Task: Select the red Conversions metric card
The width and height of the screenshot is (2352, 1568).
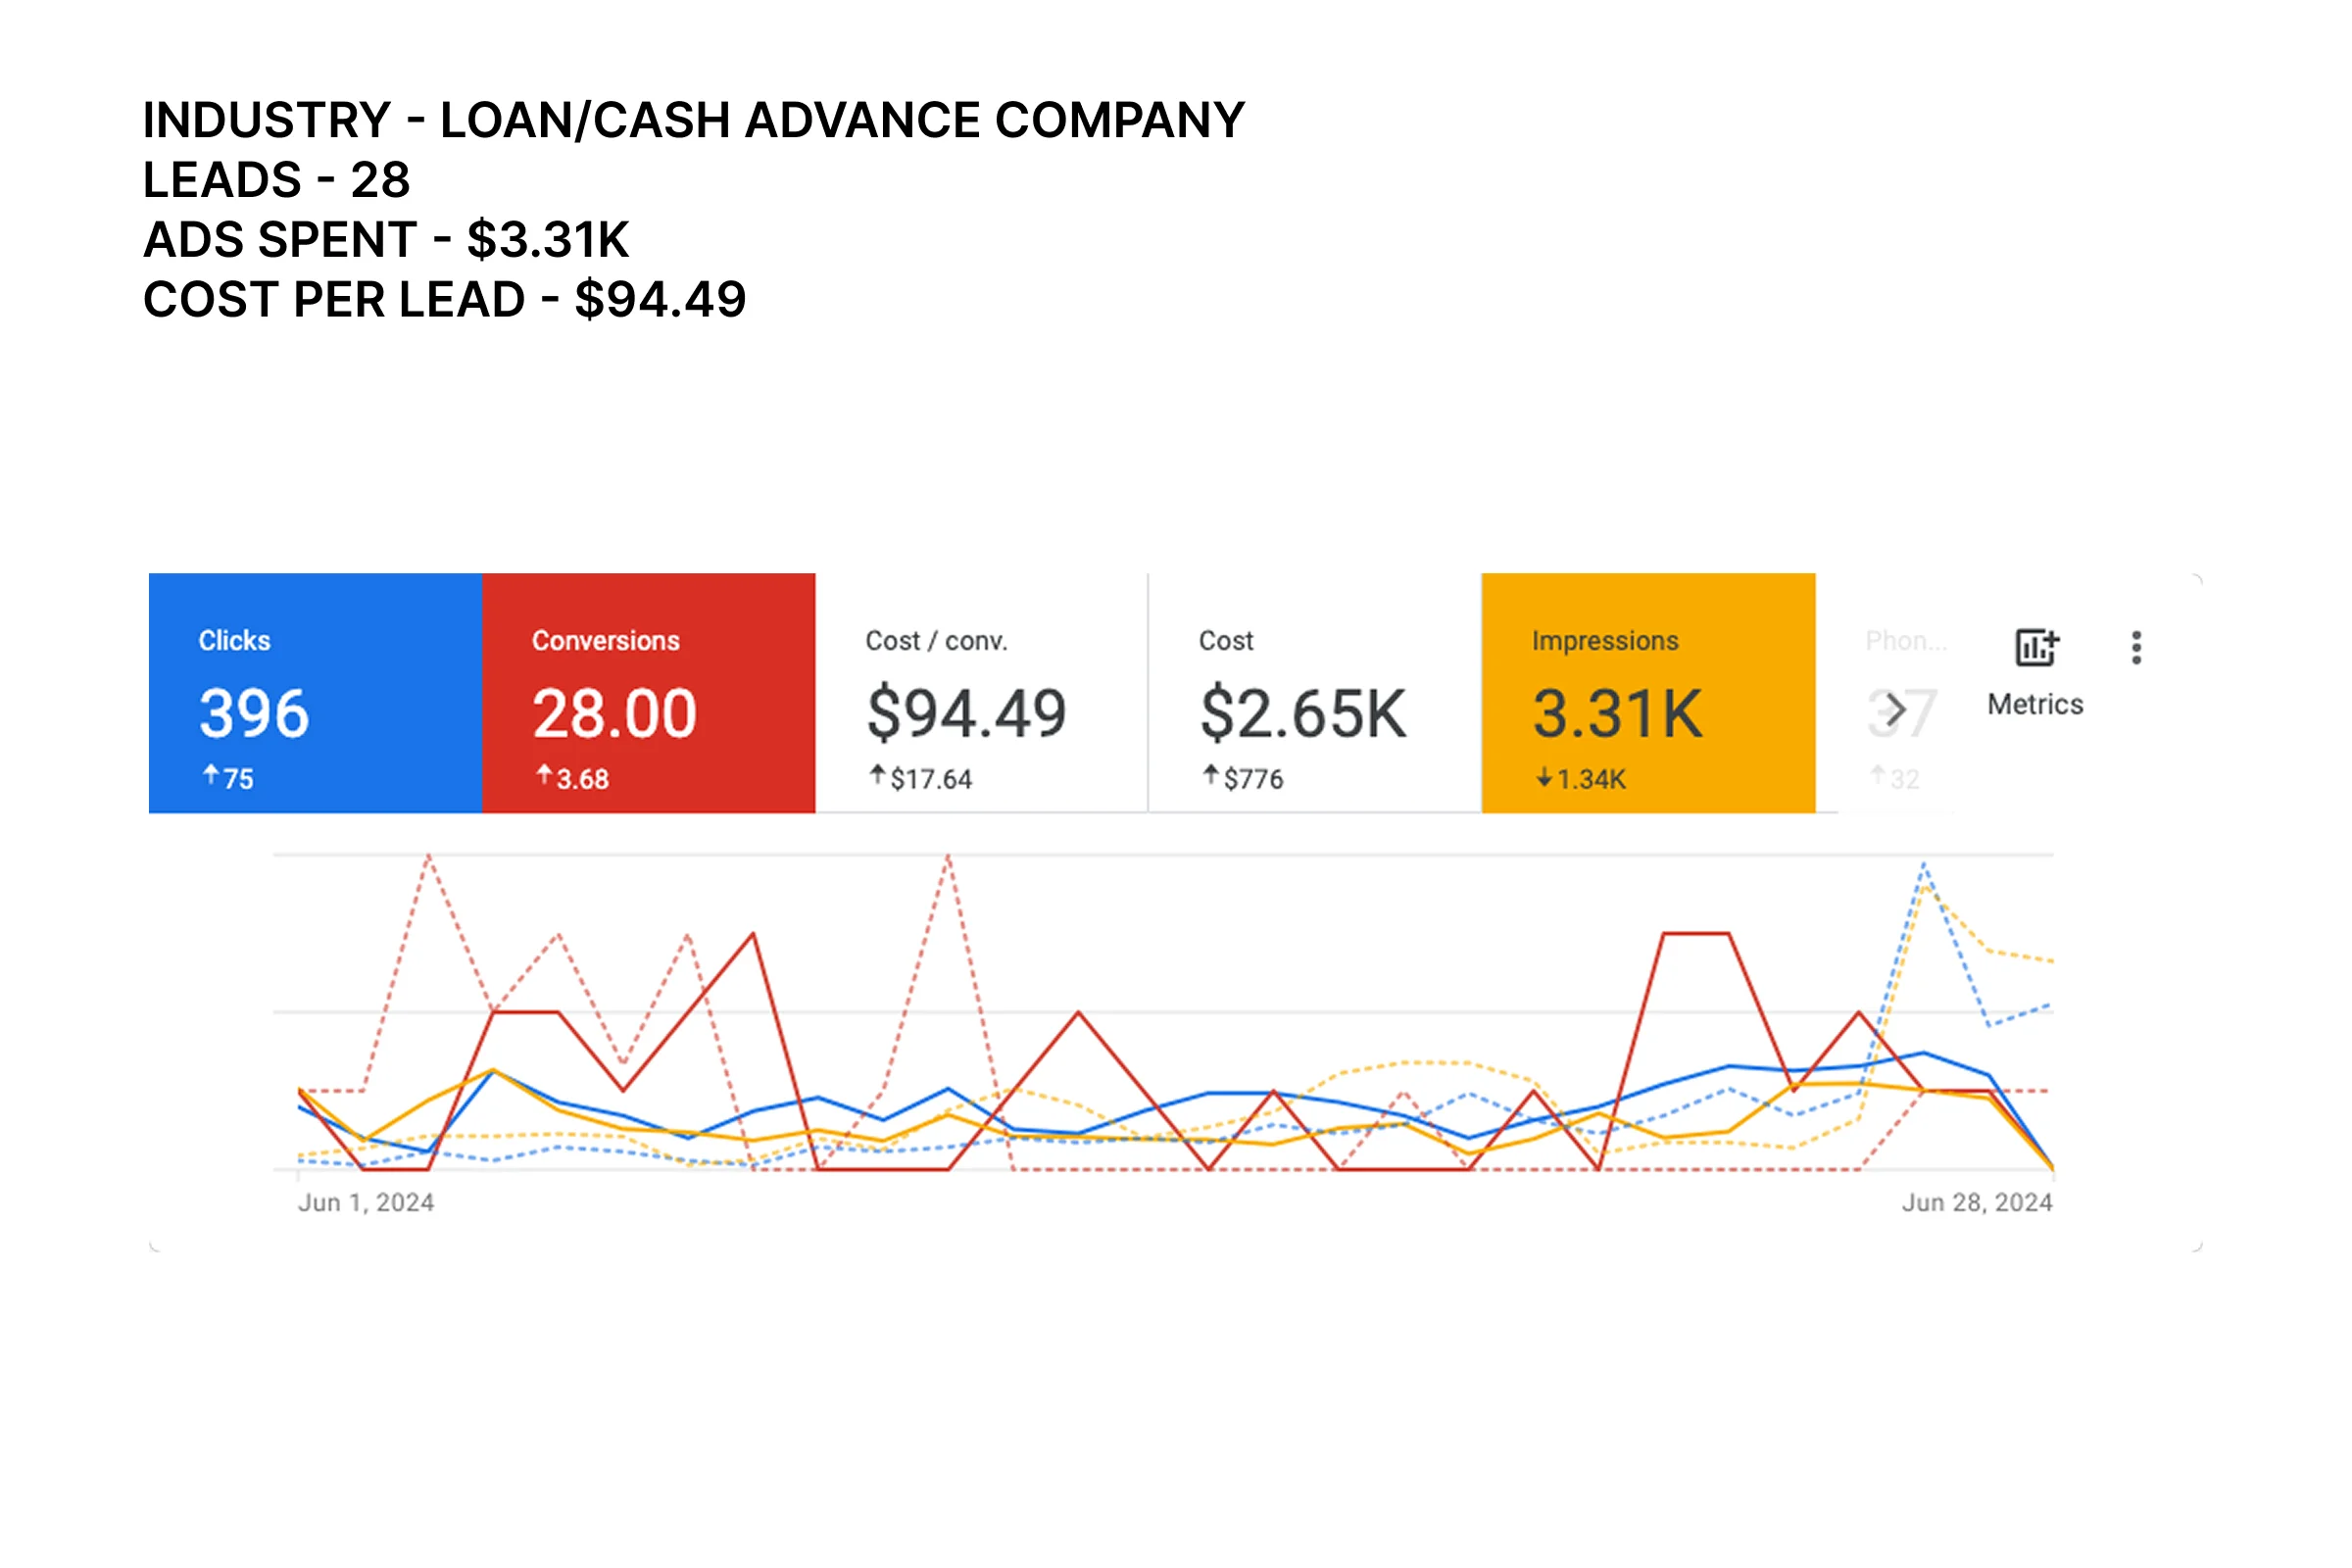Action: click(648, 692)
